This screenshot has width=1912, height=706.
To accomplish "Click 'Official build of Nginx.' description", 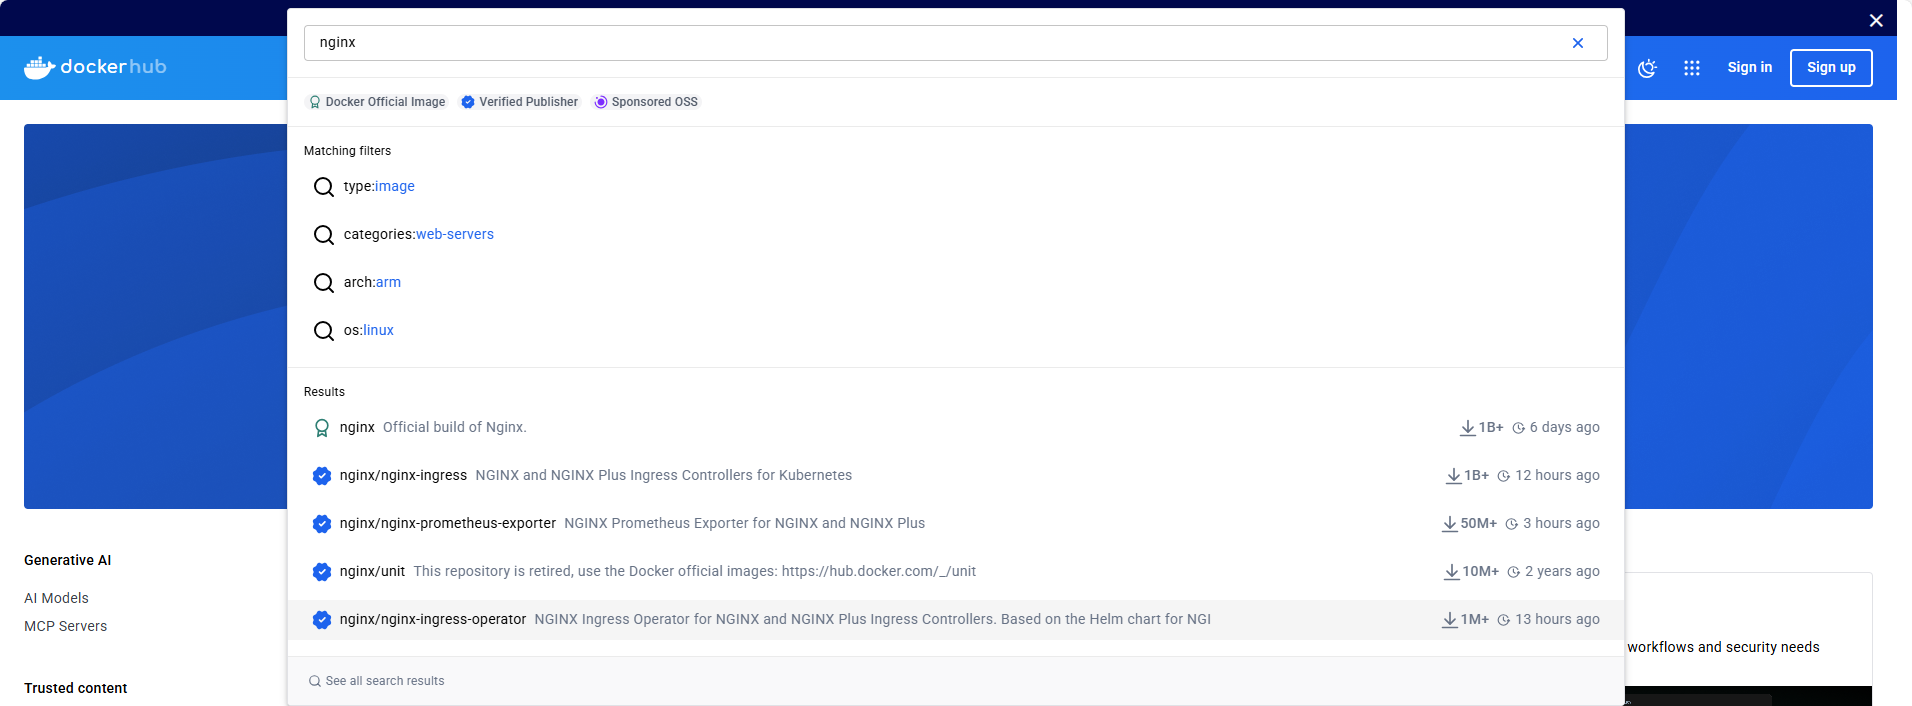I will [x=454, y=427].
